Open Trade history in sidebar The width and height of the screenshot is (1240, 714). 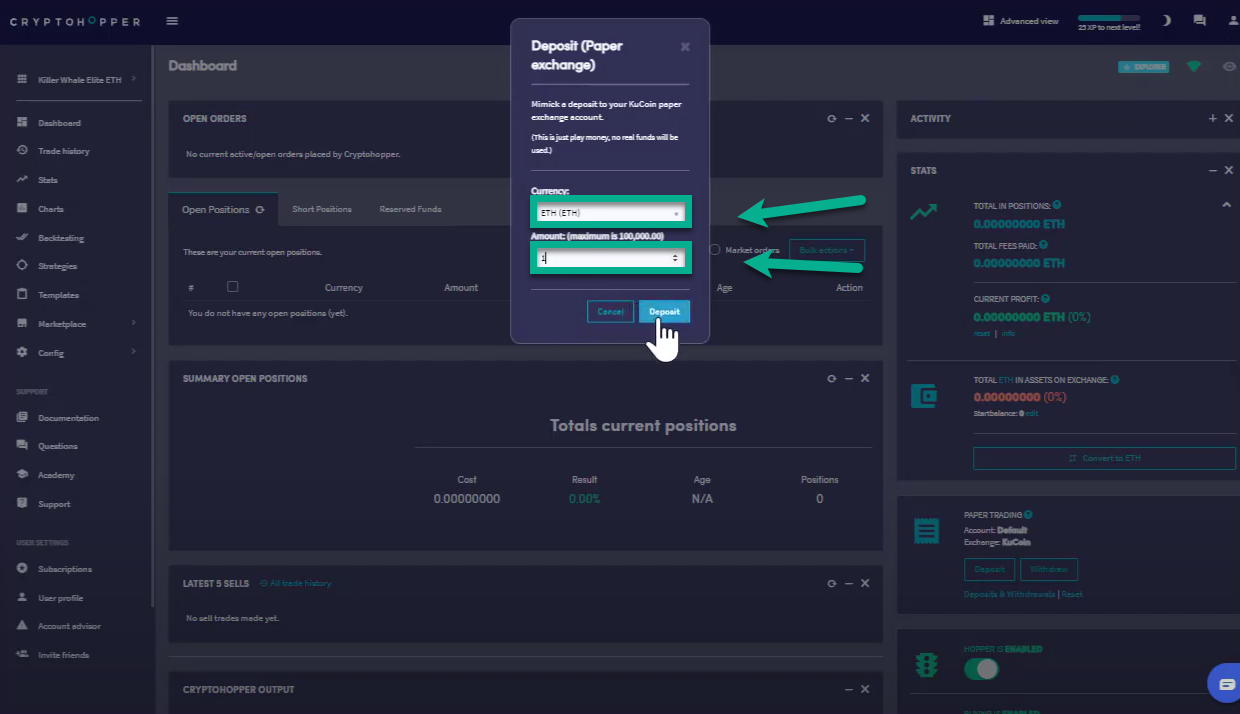tap(64, 151)
